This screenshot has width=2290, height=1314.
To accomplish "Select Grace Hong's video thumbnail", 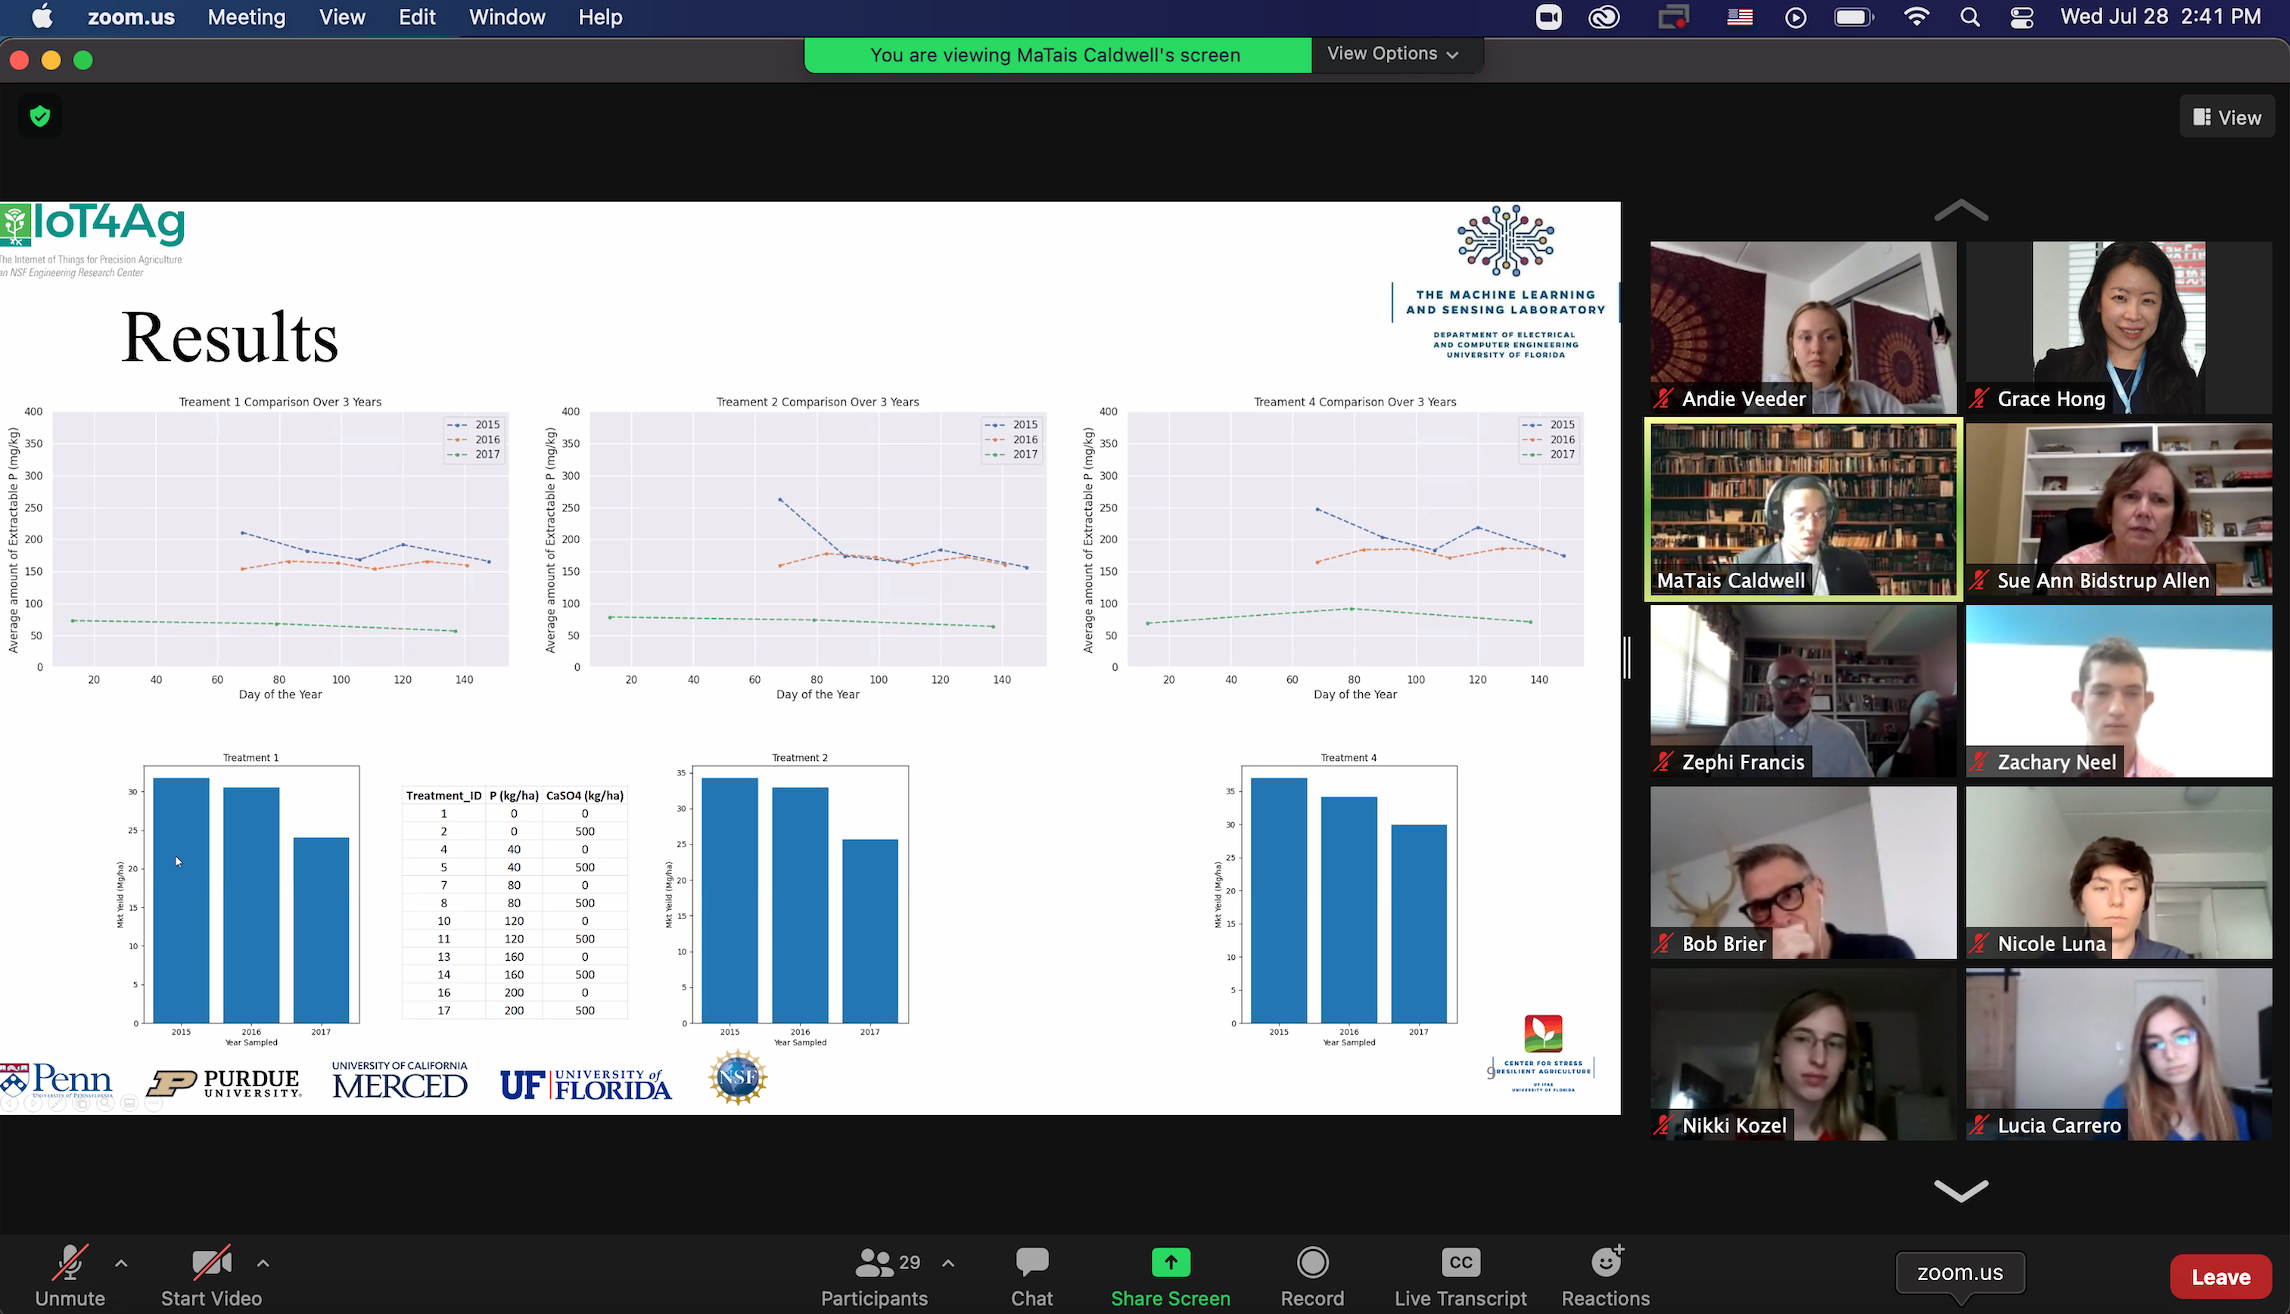I will click(x=2119, y=327).
